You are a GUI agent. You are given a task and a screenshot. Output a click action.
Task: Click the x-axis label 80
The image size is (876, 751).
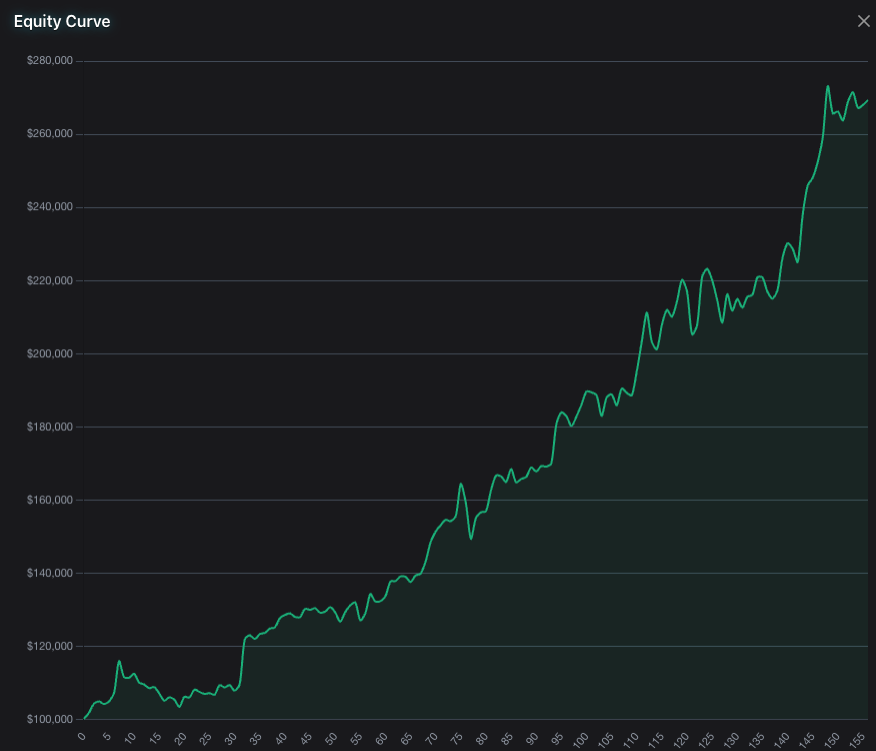coord(482,738)
